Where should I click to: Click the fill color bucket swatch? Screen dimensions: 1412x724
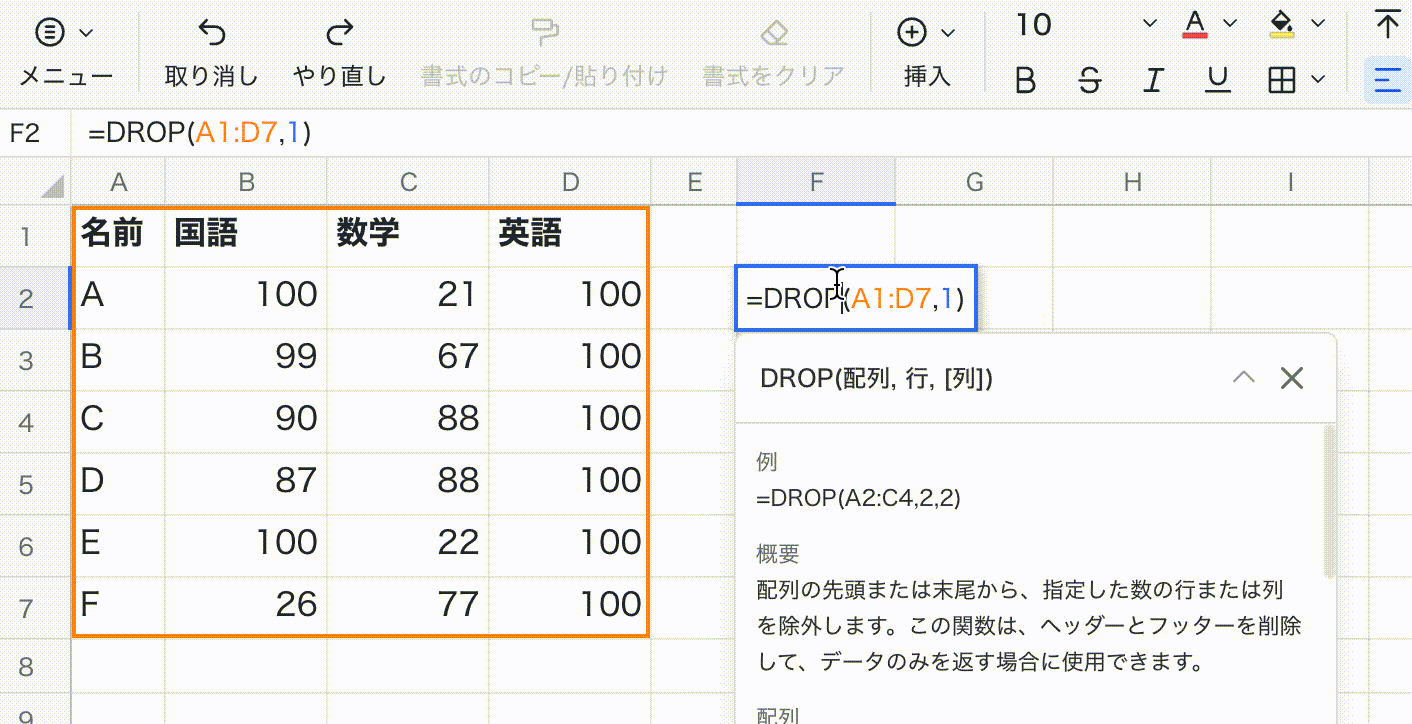[x=1282, y=24]
